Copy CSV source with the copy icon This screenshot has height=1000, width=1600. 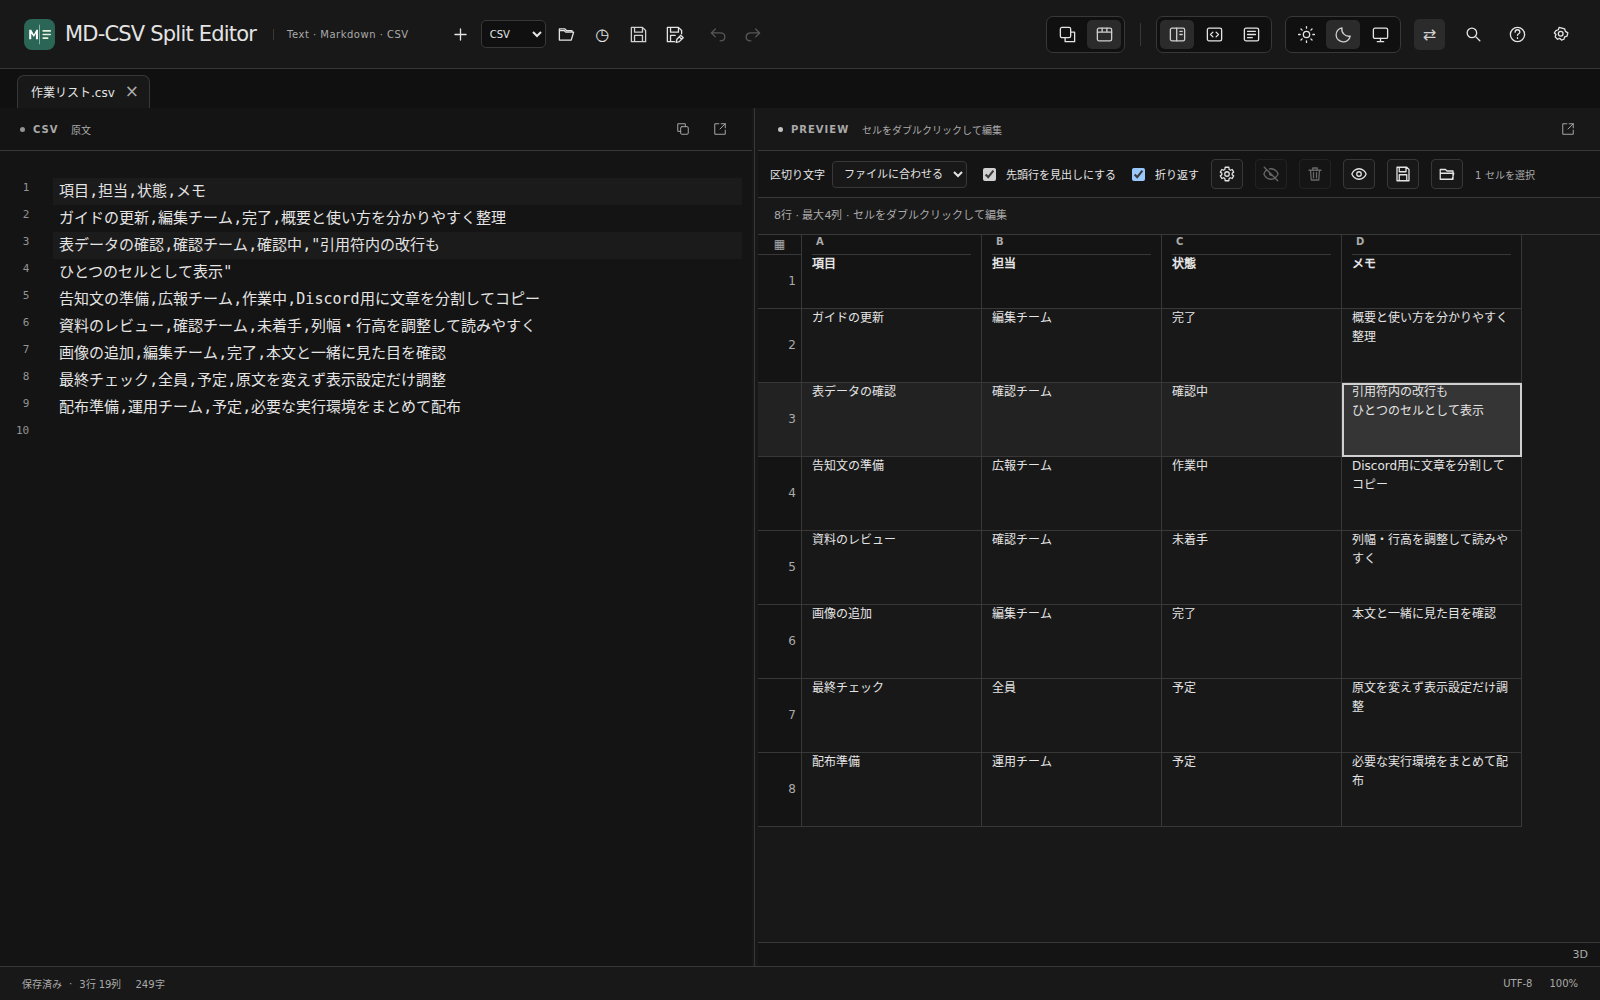click(683, 129)
